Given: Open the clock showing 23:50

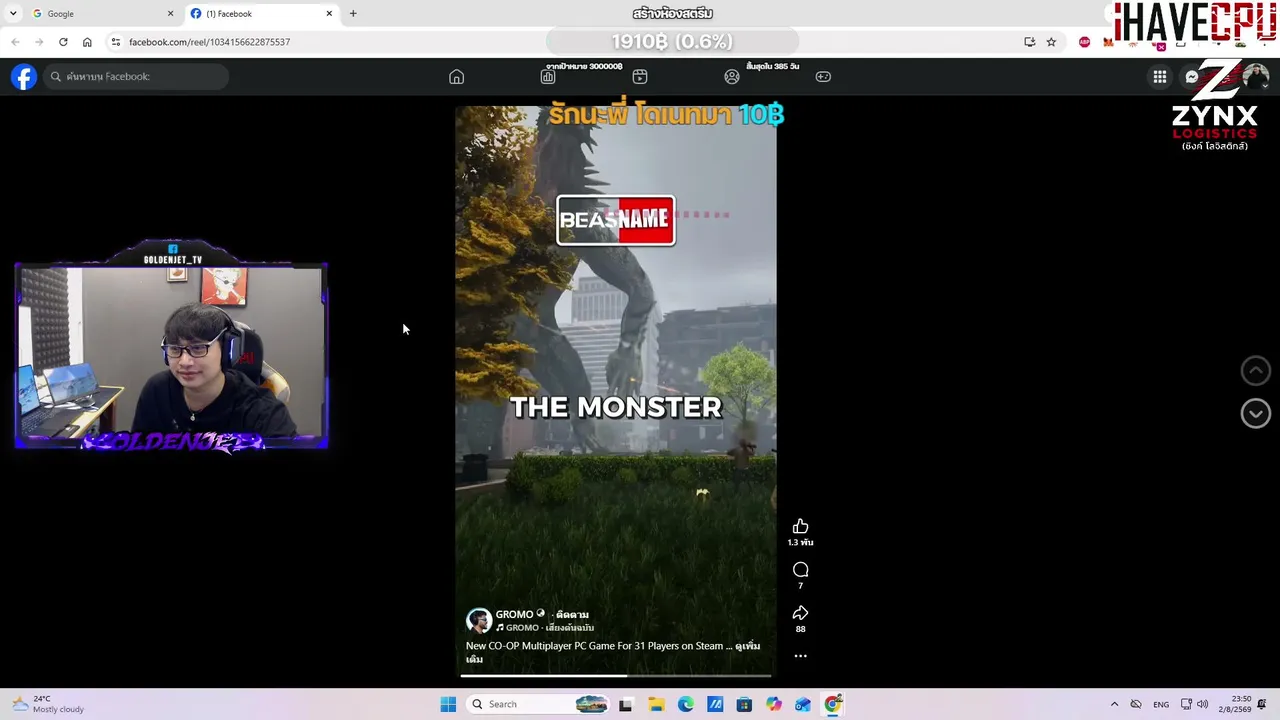Looking at the screenshot, I should pyautogui.click(x=1240, y=704).
